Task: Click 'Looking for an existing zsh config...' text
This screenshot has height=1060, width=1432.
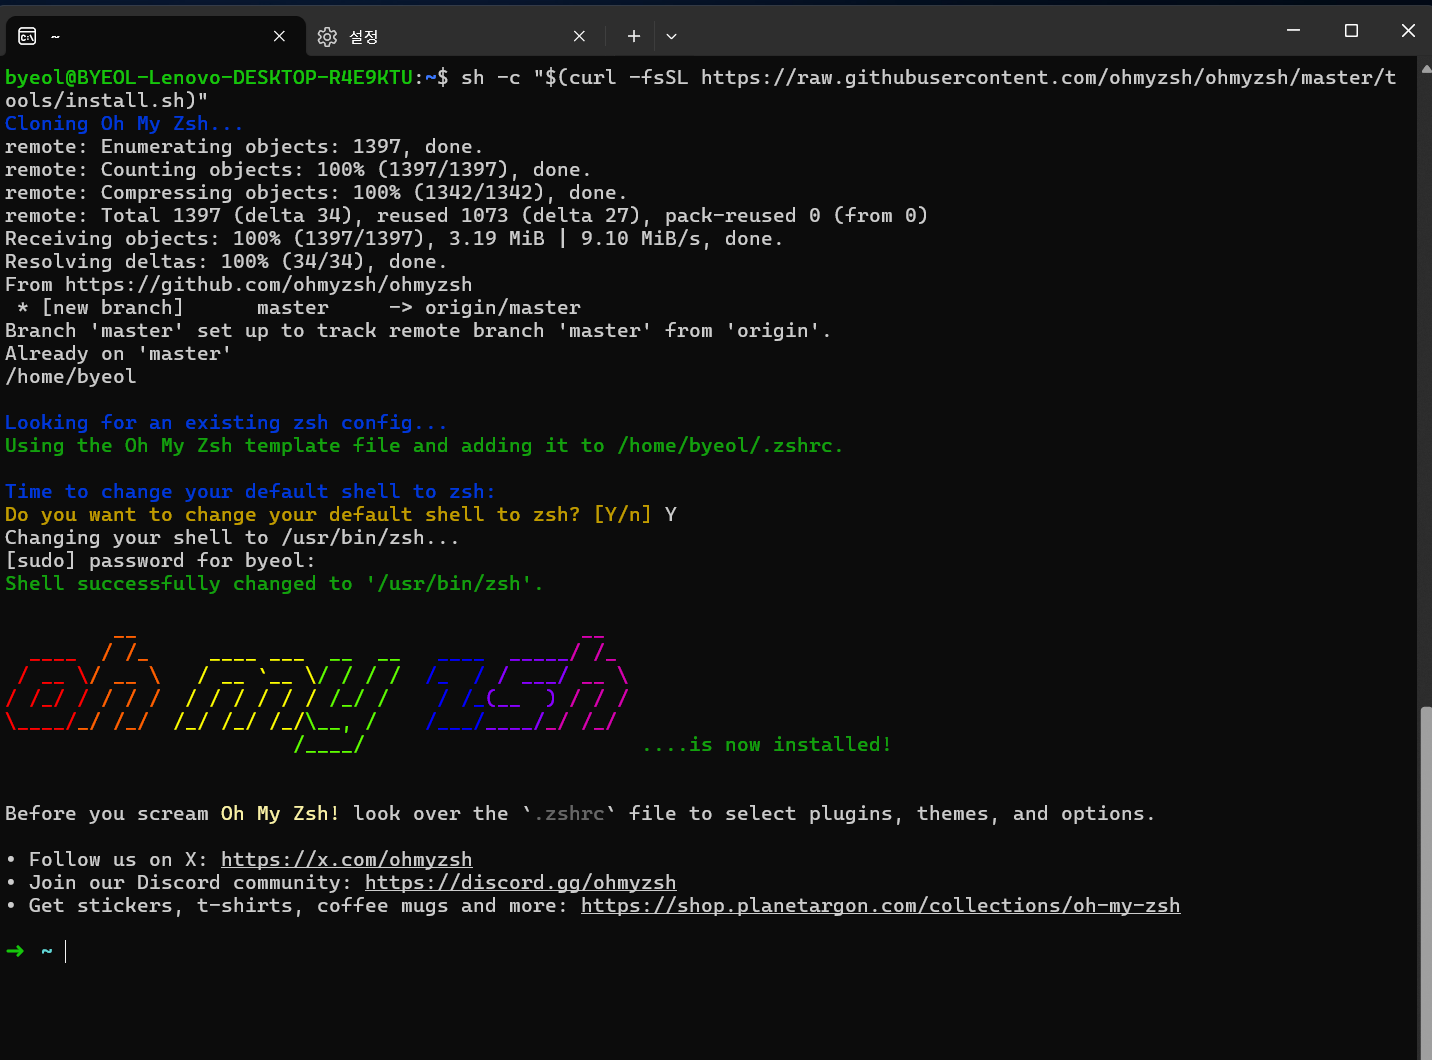Action: (x=226, y=422)
